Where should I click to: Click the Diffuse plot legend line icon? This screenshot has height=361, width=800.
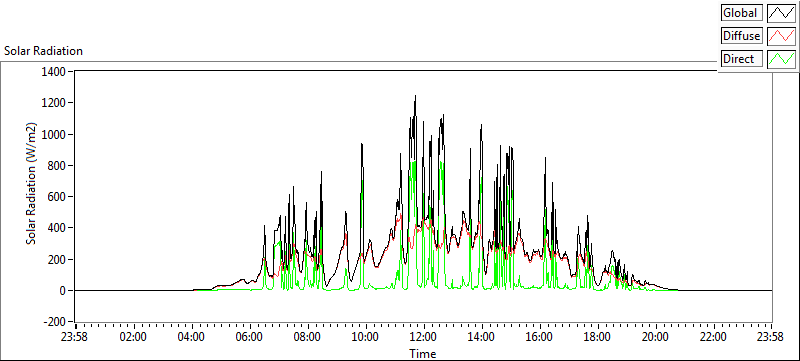click(x=781, y=36)
